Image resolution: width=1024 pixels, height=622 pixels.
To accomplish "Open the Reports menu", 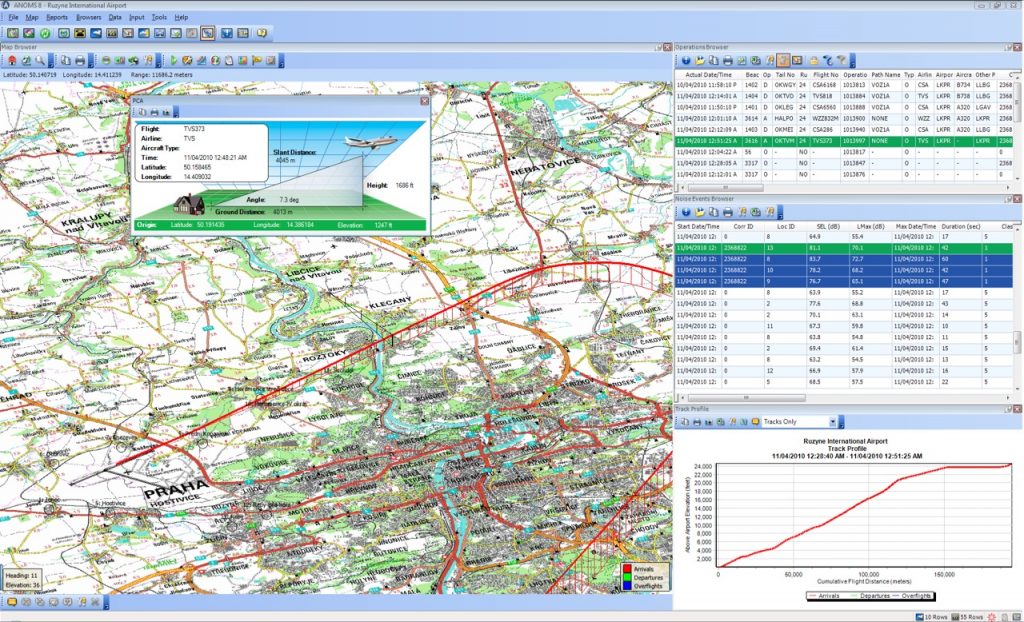I will pyautogui.click(x=57, y=17).
